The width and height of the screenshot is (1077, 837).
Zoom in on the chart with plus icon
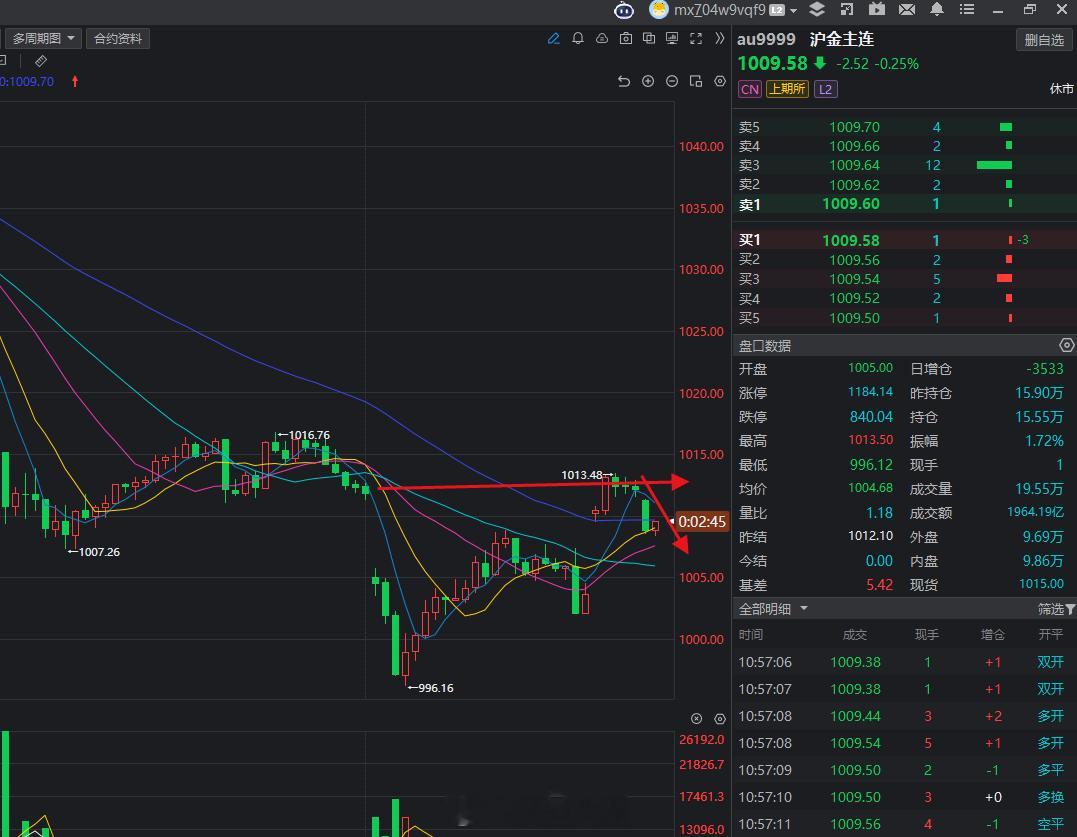[x=648, y=81]
